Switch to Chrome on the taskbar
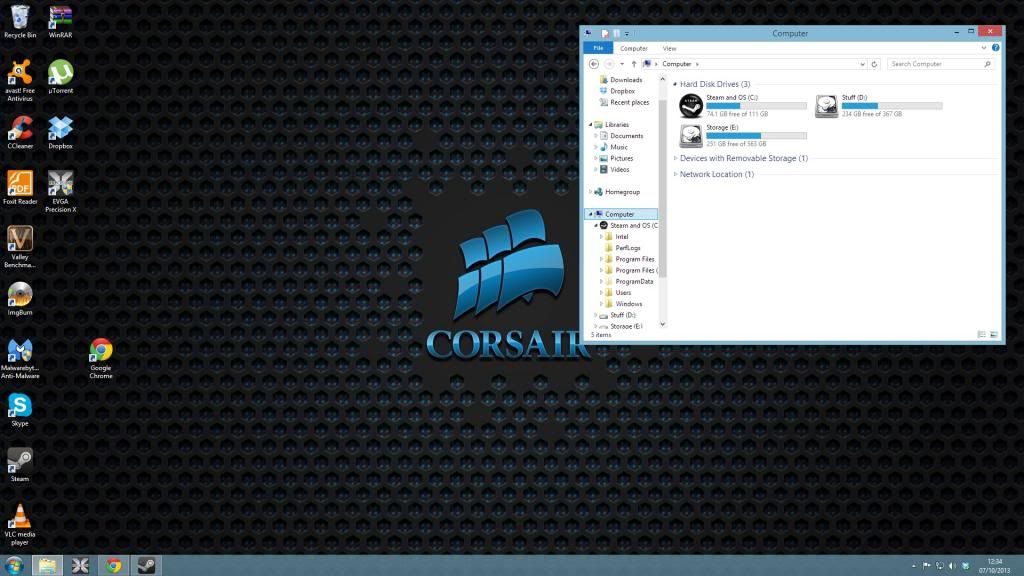 114,566
